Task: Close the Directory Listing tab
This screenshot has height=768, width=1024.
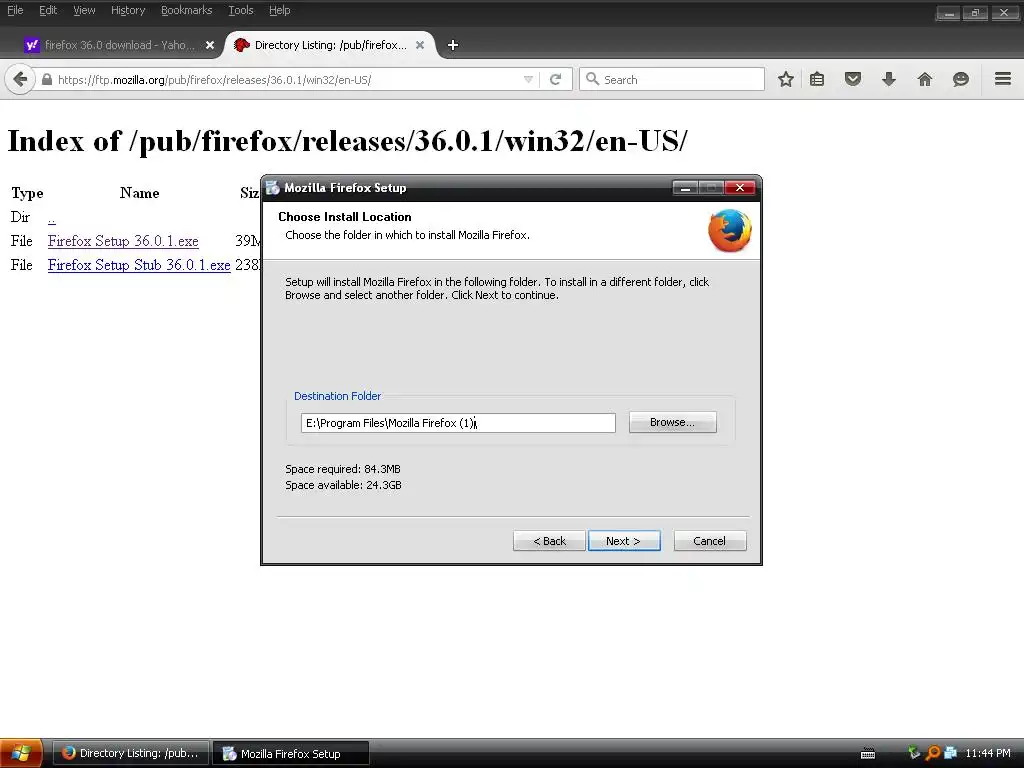Action: point(420,45)
